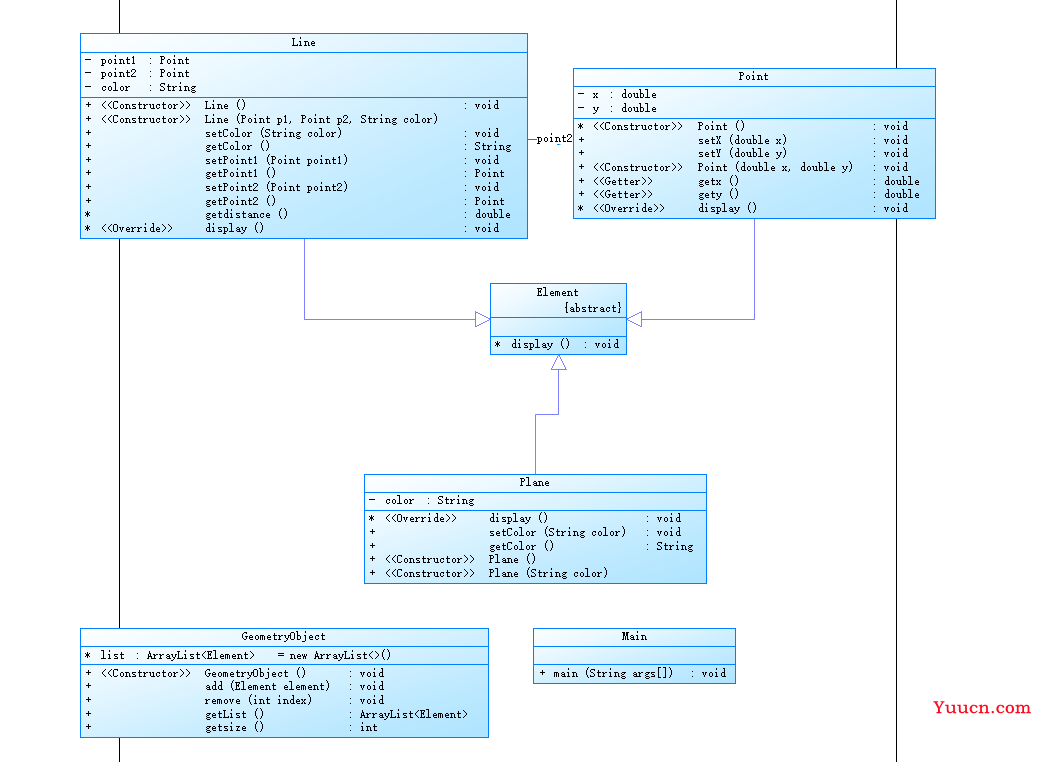
Task: Click the Element abstract class header
Action: [557, 293]
